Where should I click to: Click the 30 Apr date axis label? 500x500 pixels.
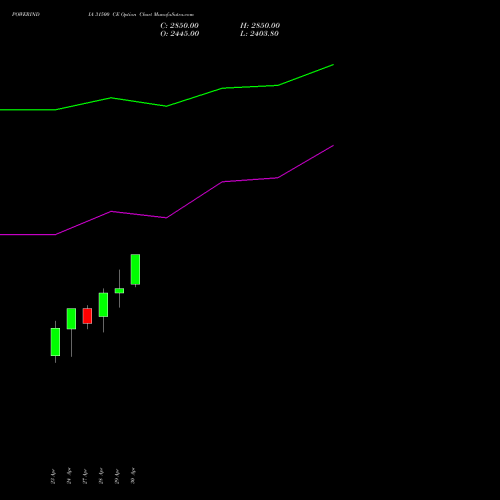pos(133,476)
